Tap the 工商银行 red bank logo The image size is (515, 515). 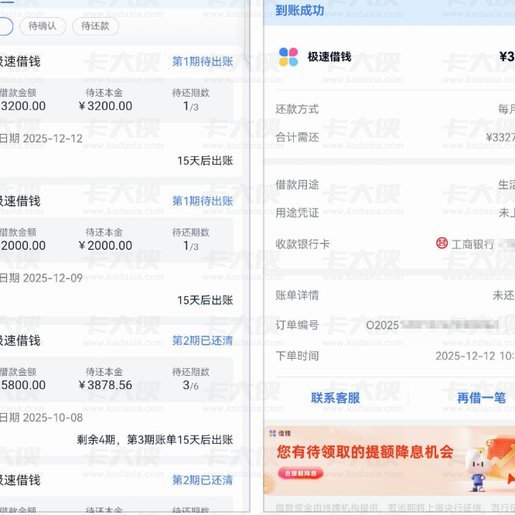(442, 243)
